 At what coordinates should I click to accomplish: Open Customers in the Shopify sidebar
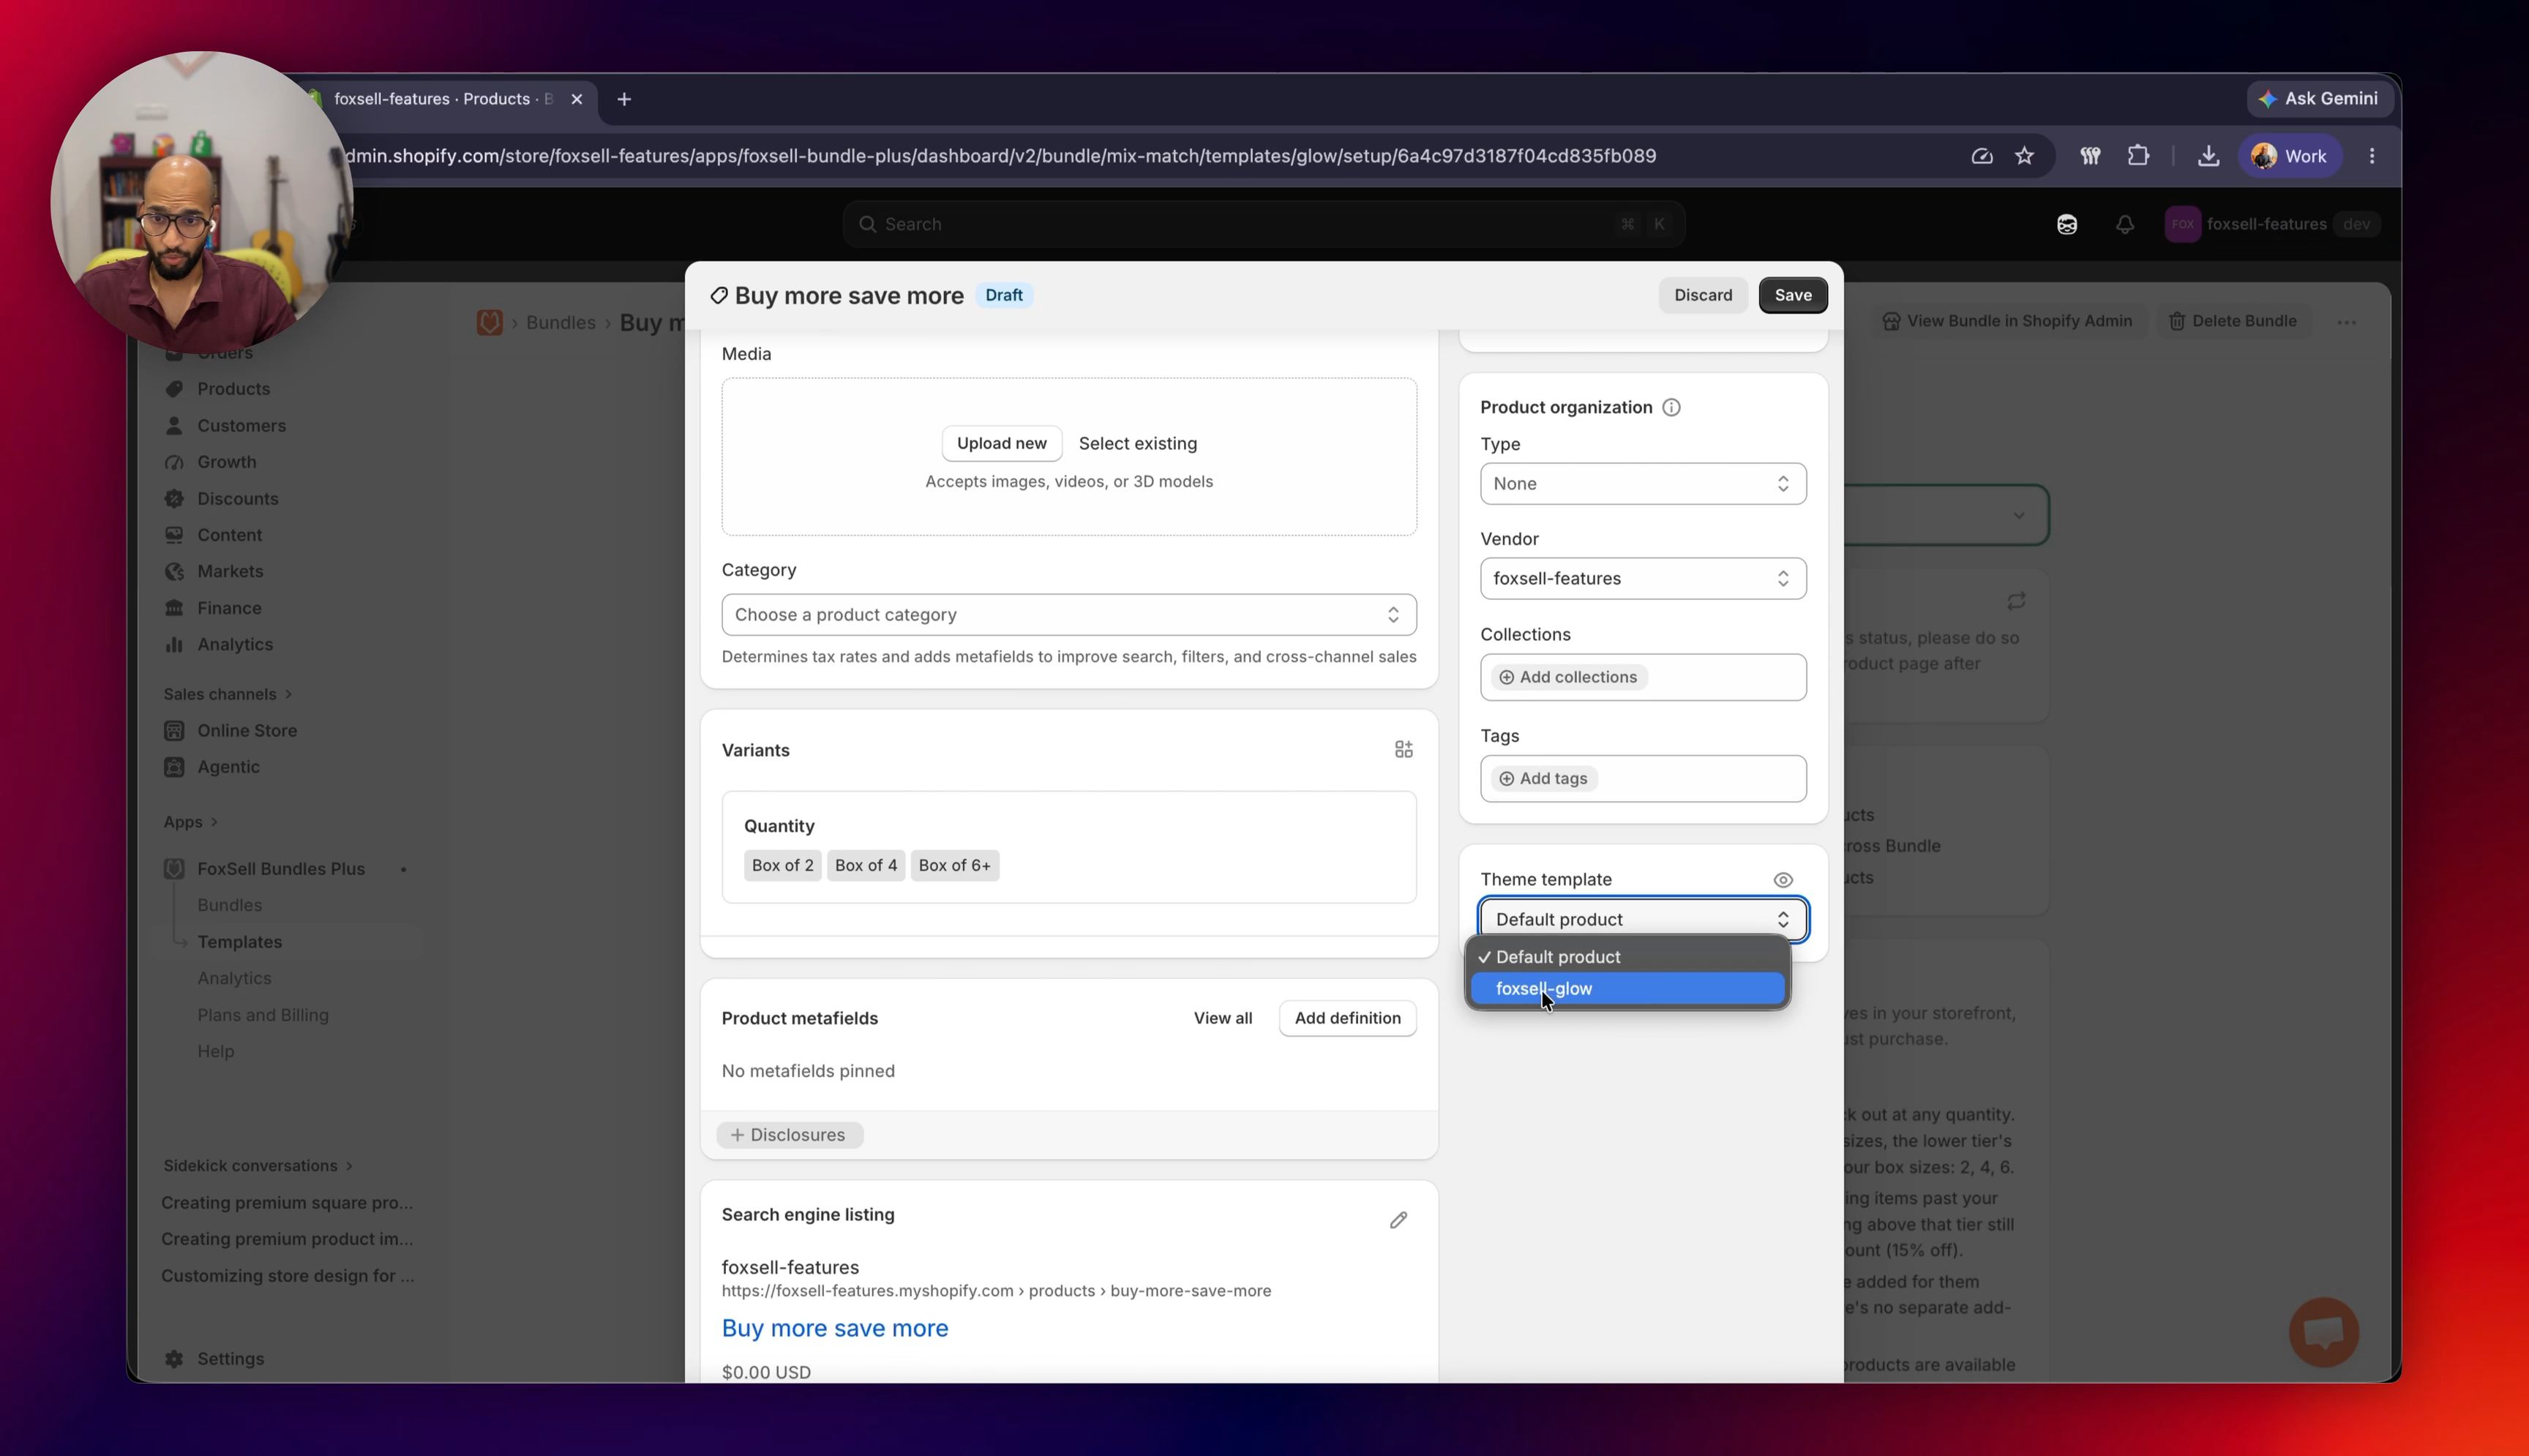pos(241,426)
